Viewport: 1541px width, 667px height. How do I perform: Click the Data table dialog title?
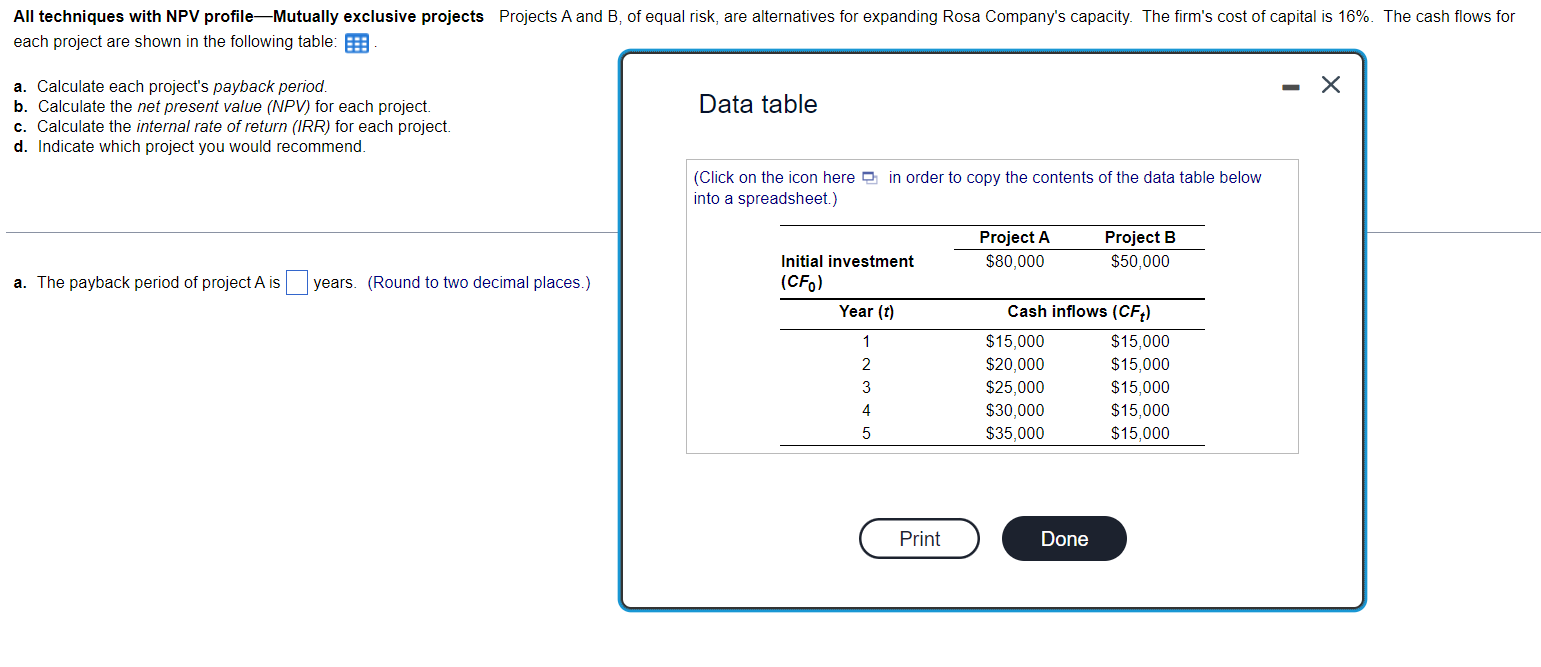click(758, 104)
